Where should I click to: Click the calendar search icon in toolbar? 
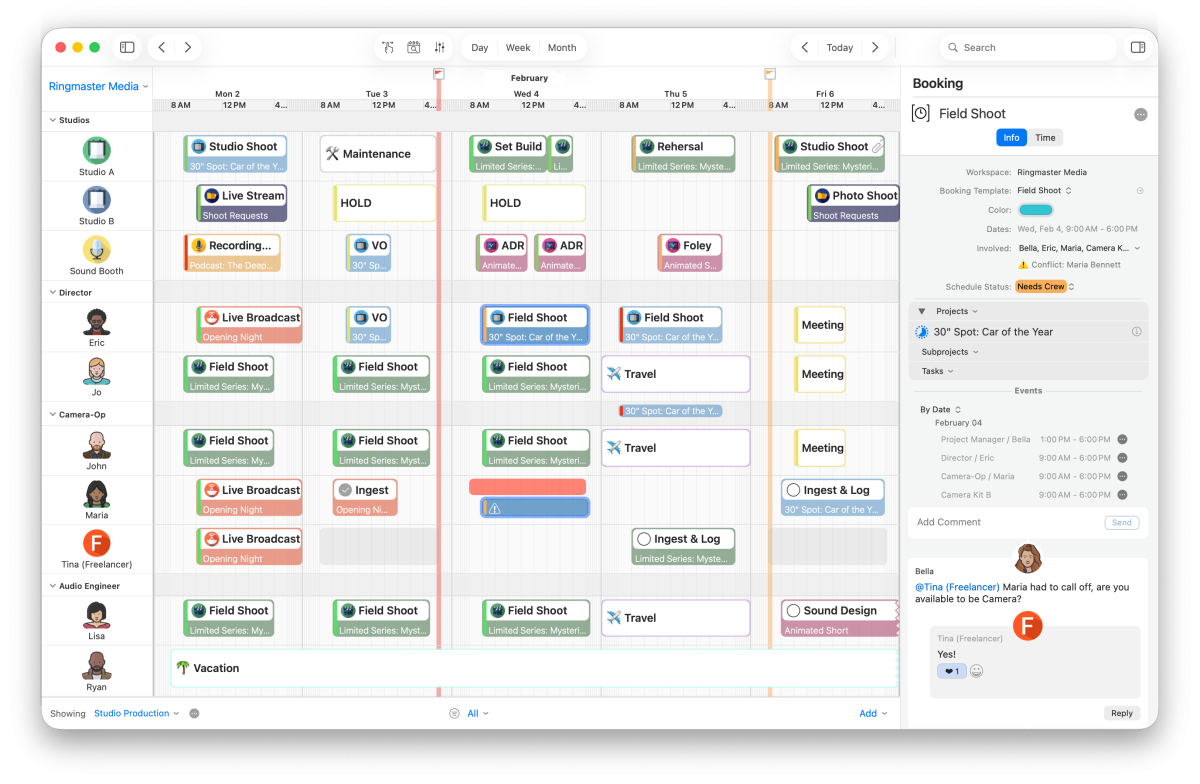click(414, 47)
